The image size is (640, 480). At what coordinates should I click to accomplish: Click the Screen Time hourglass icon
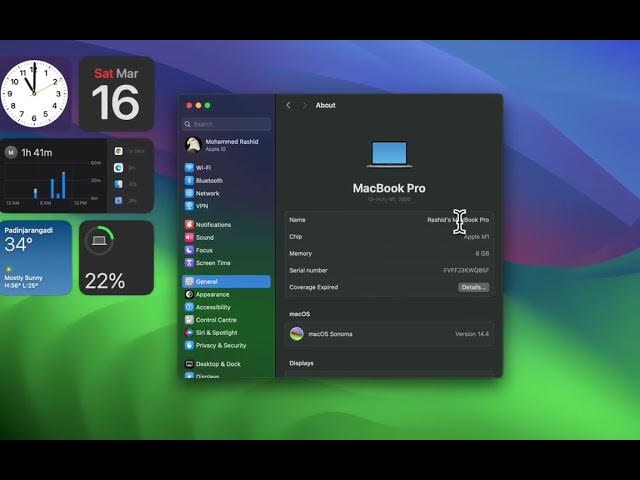[189, 263]
